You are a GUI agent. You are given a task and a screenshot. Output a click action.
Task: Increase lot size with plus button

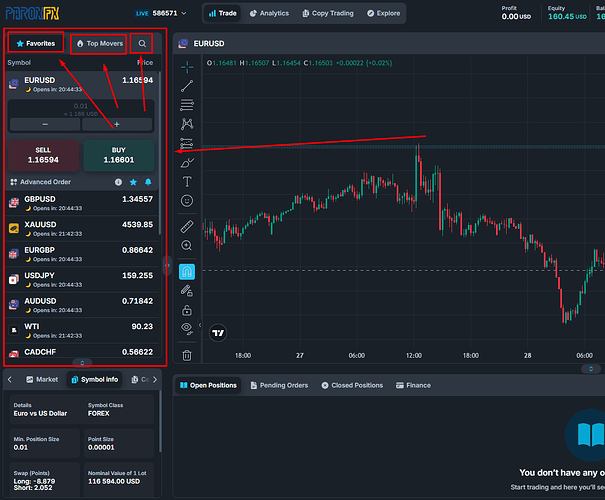117,124
